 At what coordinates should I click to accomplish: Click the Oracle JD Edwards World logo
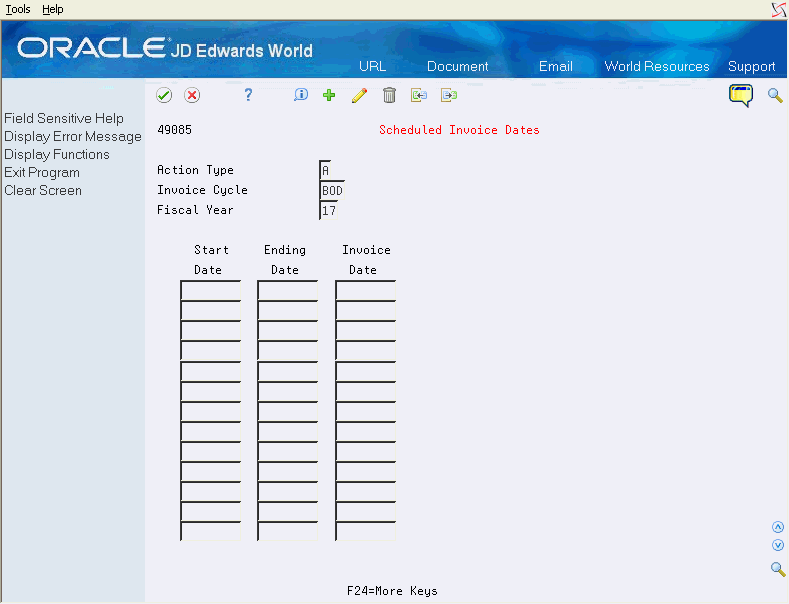click(165, 49)
